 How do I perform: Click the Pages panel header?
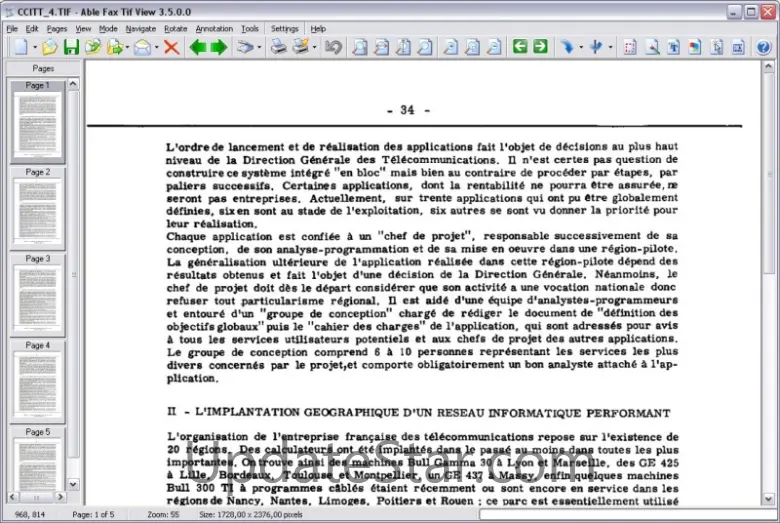43,68
